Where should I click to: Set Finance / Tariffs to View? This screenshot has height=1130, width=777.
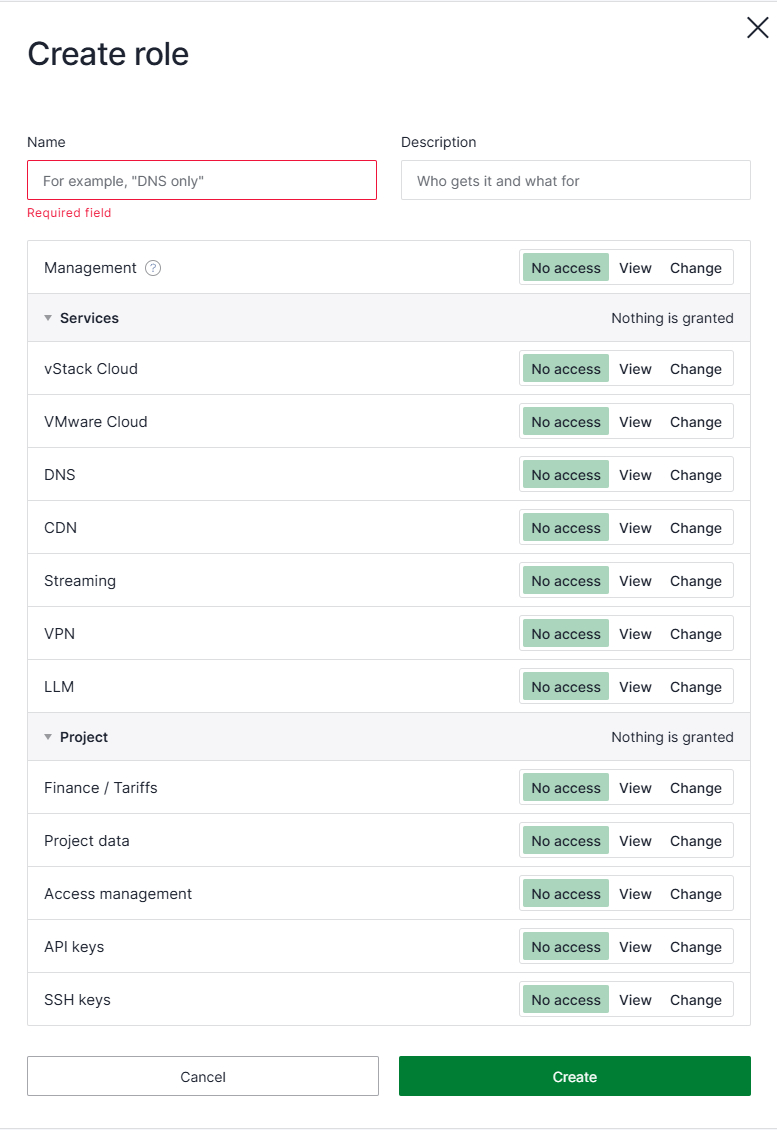click(x=635, y=788)
